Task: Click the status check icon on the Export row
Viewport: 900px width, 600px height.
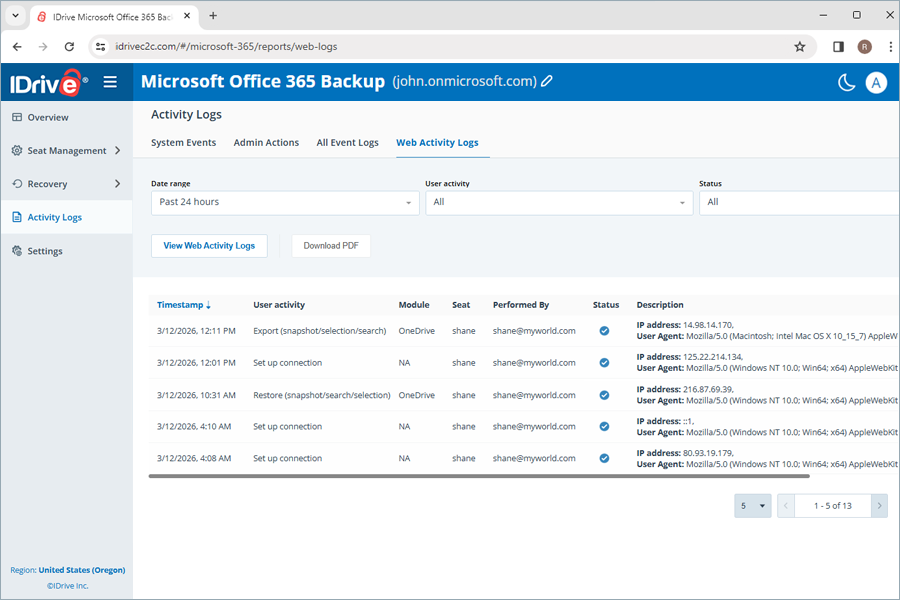Action: pyautogui.click(x=605, y=331)
